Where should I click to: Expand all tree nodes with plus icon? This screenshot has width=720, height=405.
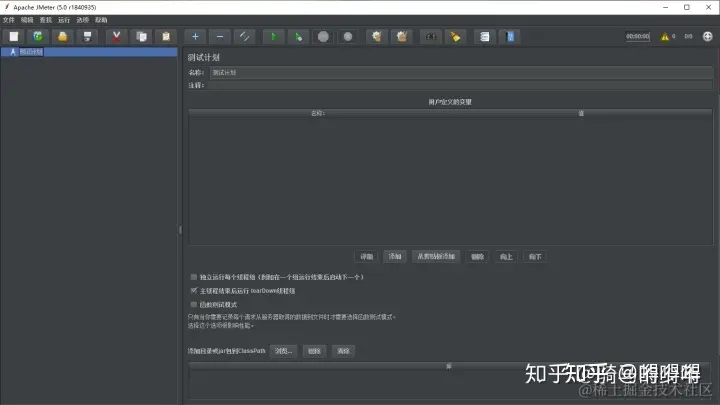click(195, 37)
